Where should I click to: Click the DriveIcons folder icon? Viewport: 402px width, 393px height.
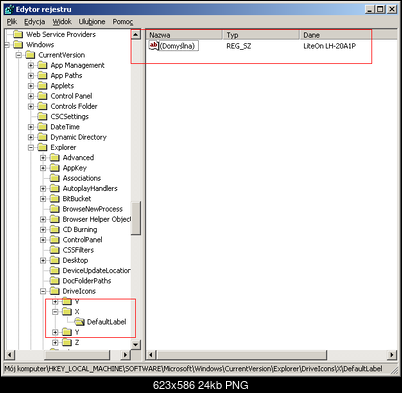point(55,291)
